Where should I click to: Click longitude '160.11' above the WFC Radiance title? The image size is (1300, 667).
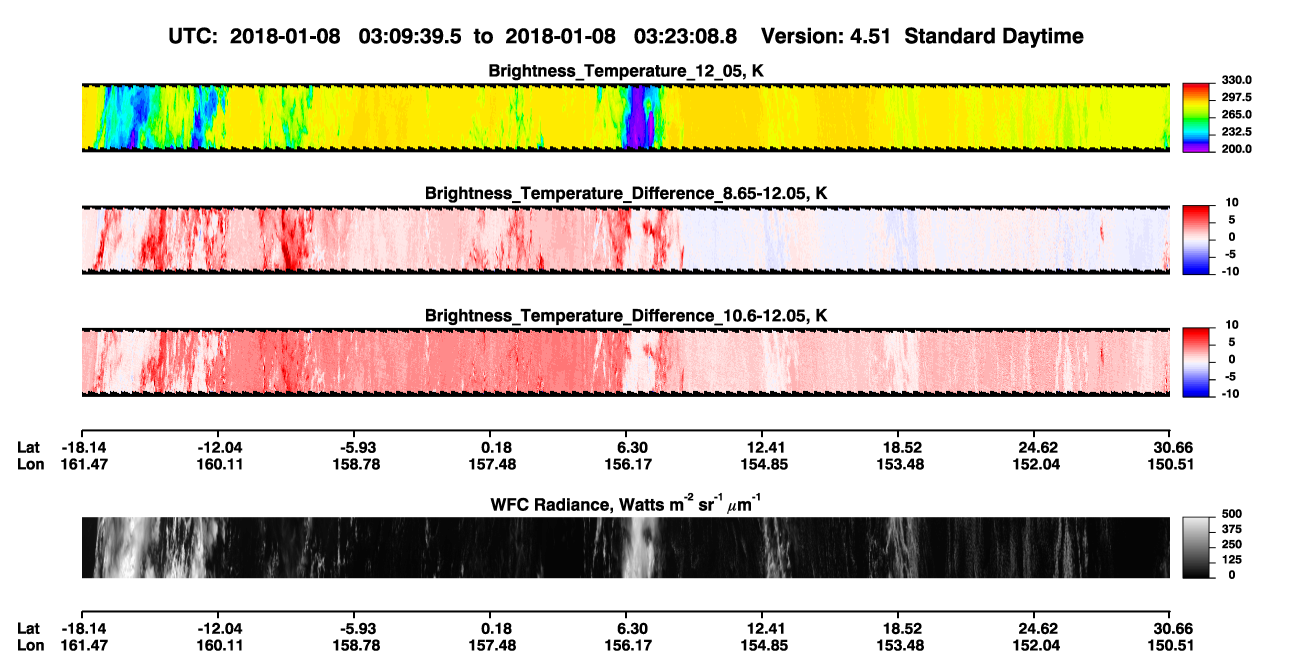pos(218,464)
